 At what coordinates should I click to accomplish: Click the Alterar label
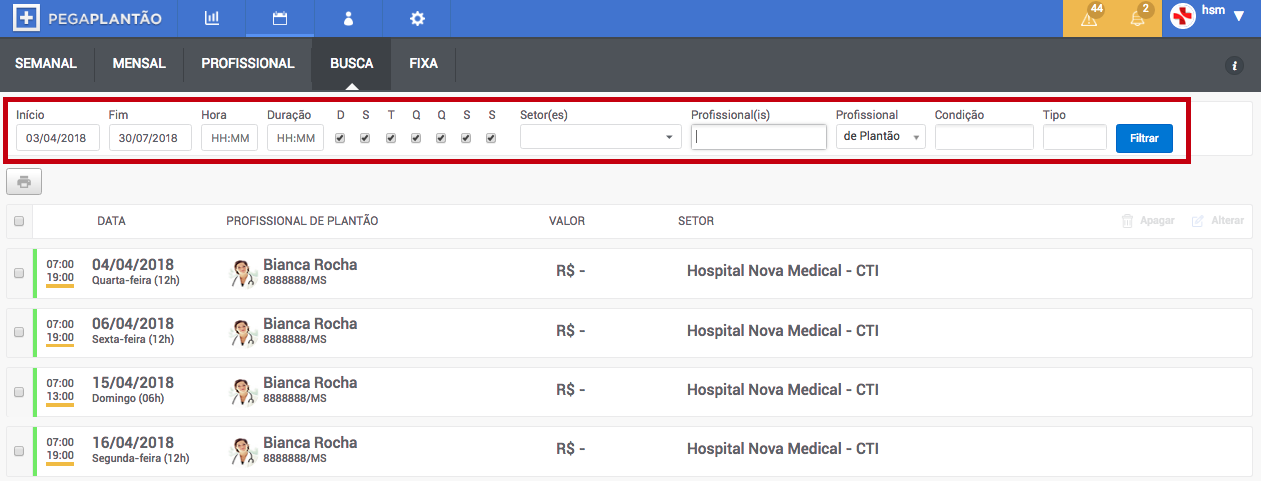pyautogui.click(x=1227, y=220)
